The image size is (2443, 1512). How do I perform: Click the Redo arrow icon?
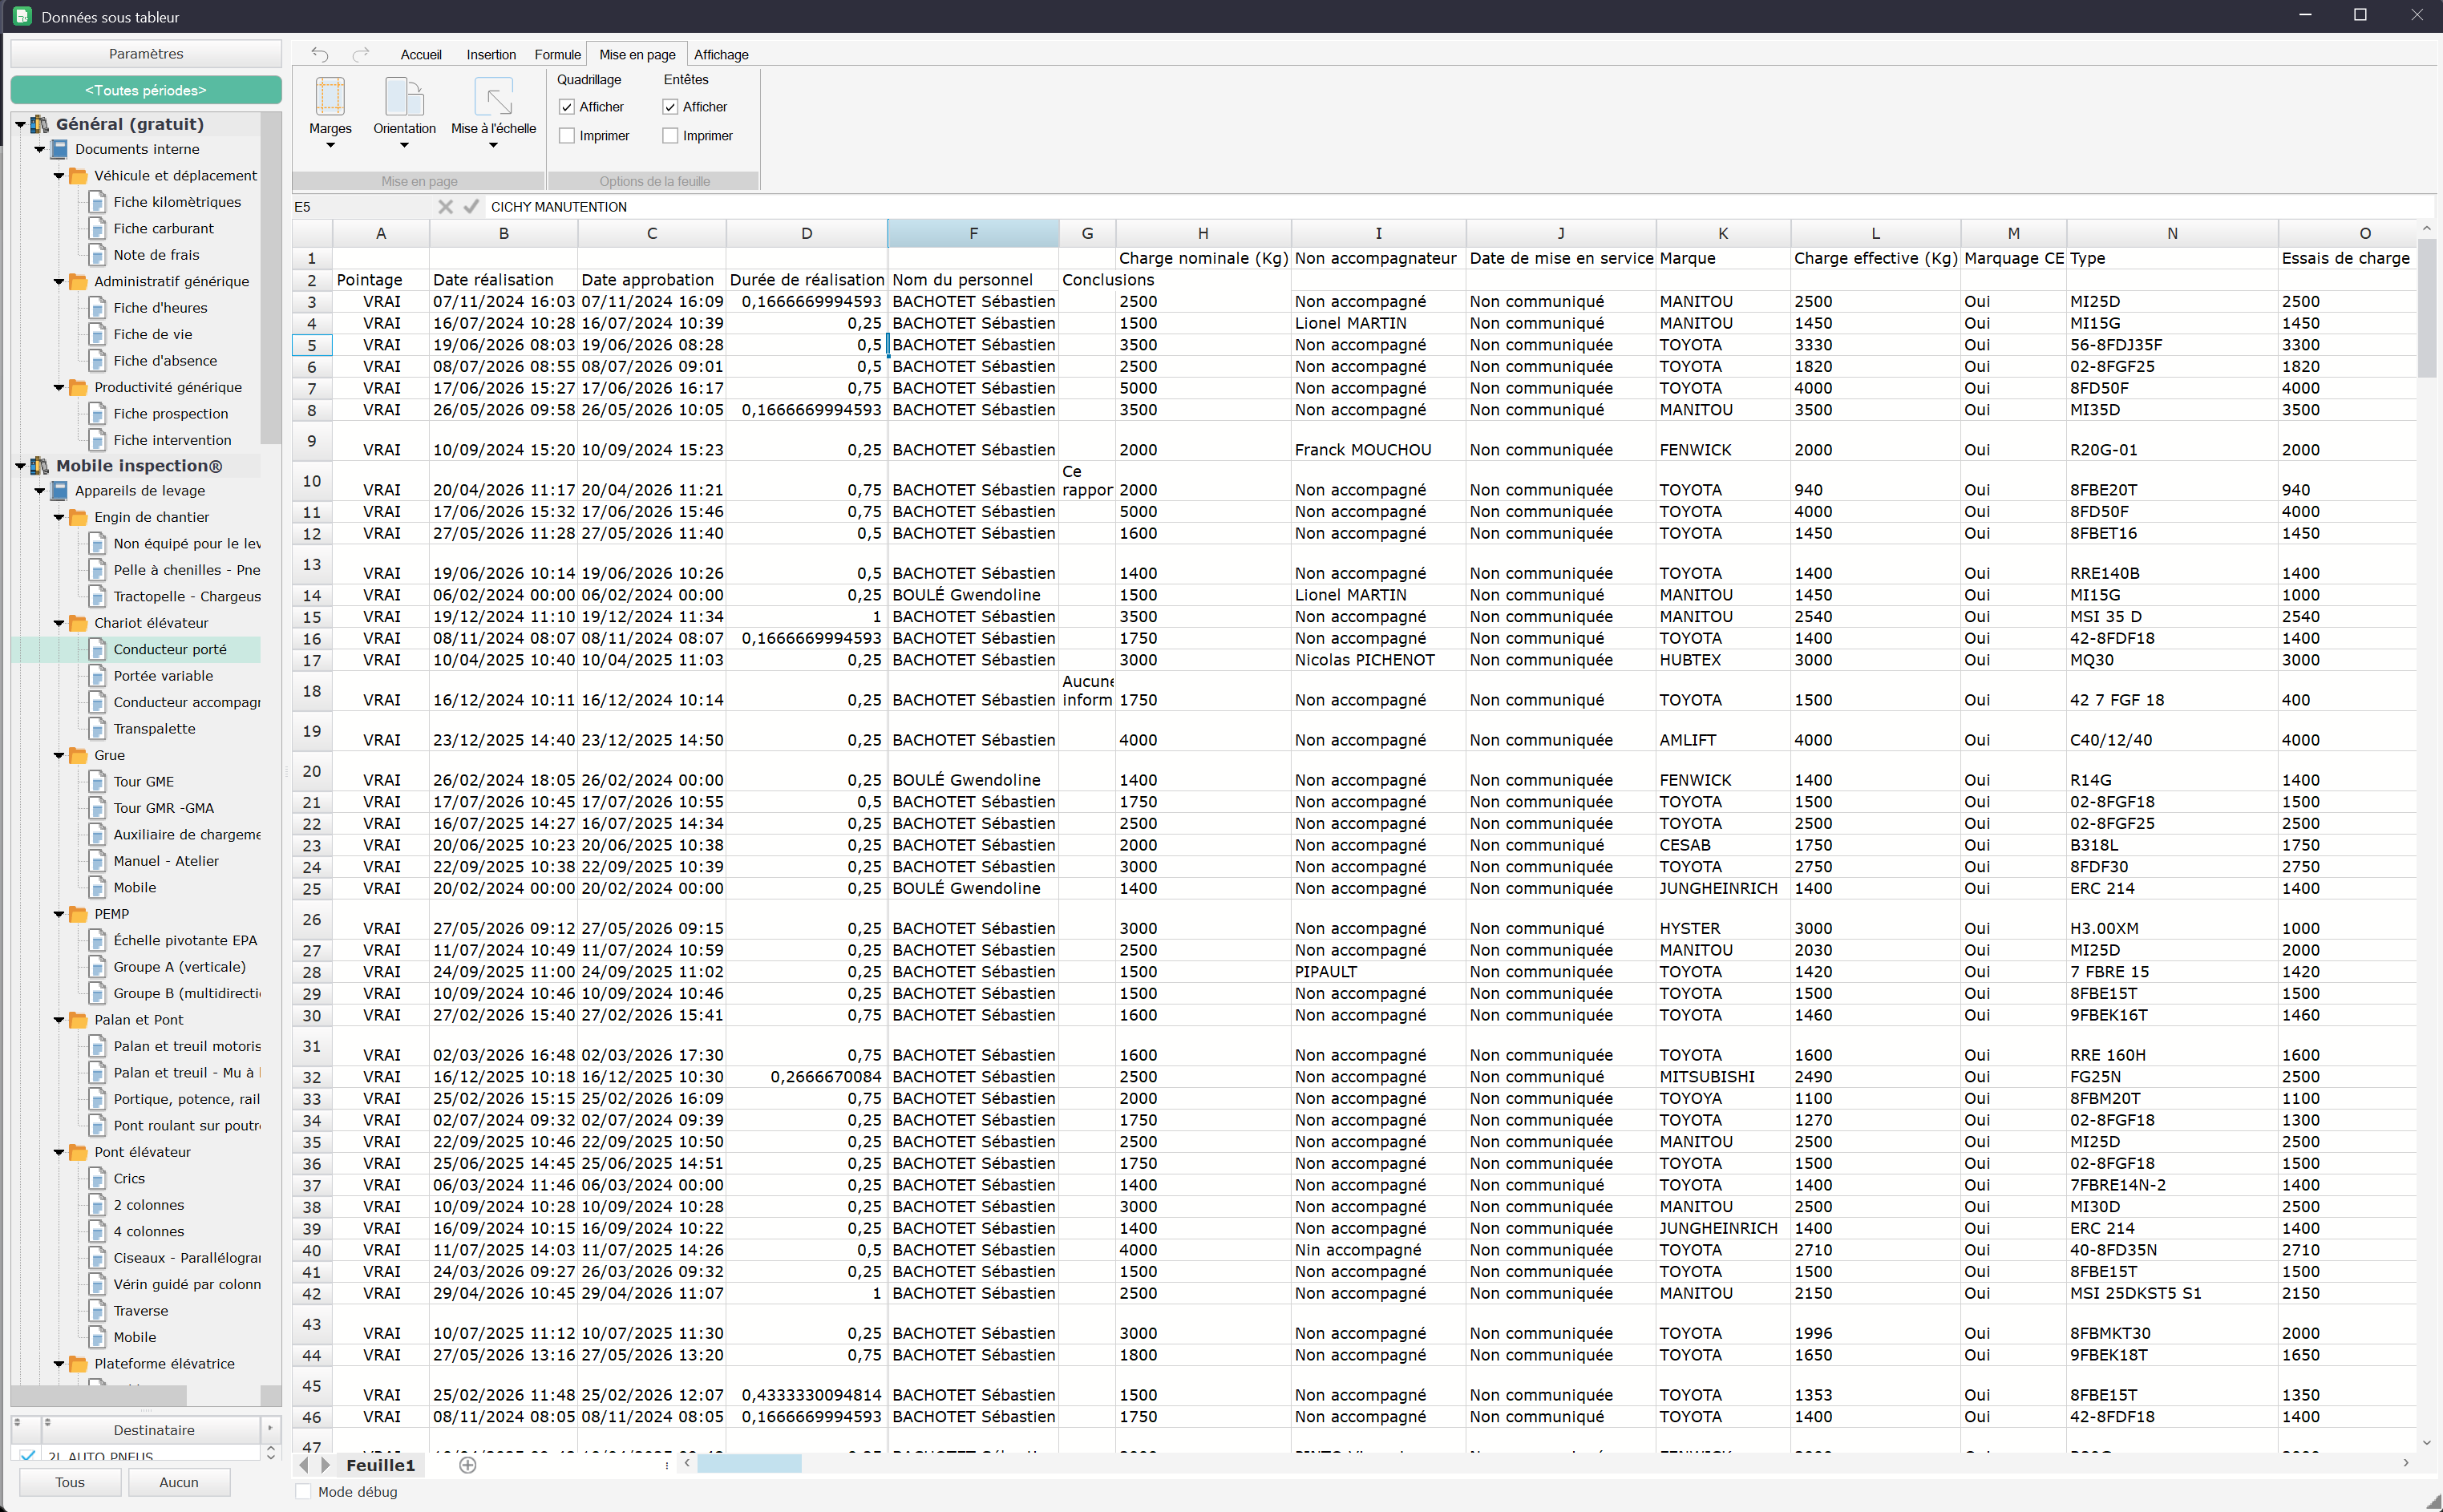pos(361,54)
